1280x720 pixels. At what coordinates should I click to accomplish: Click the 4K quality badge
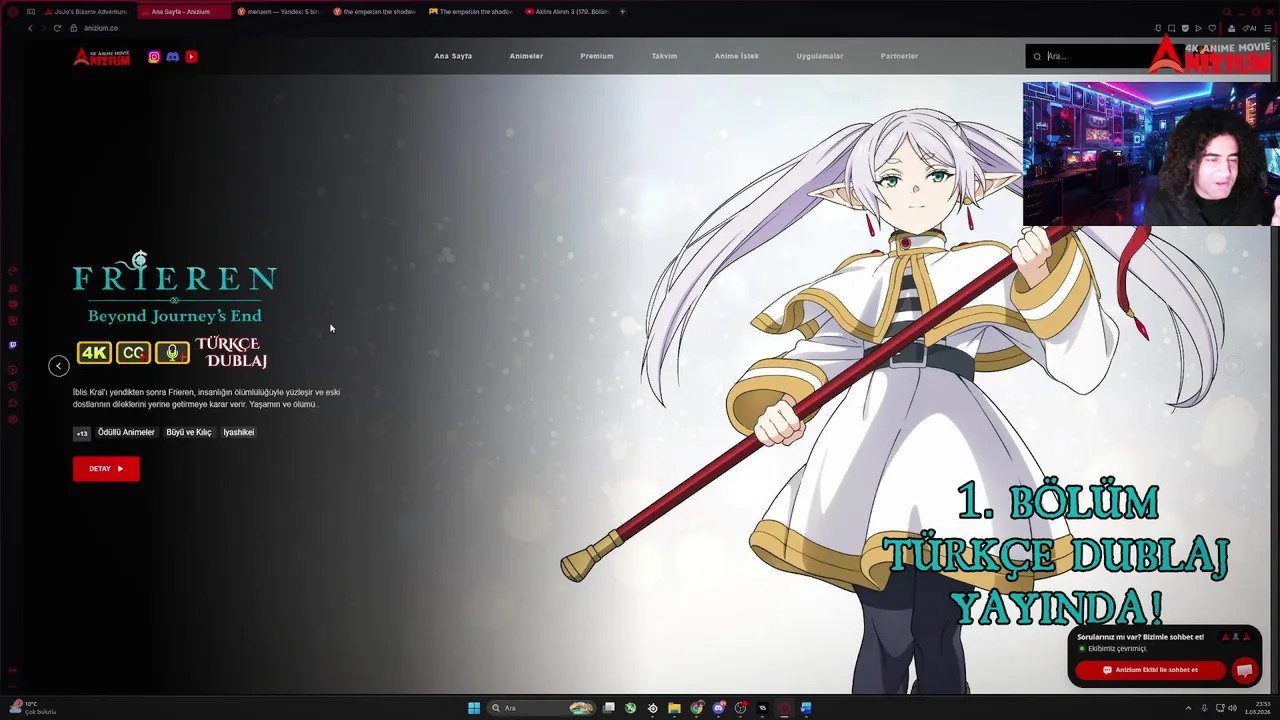pyautogui.click(x=95, y=353)
